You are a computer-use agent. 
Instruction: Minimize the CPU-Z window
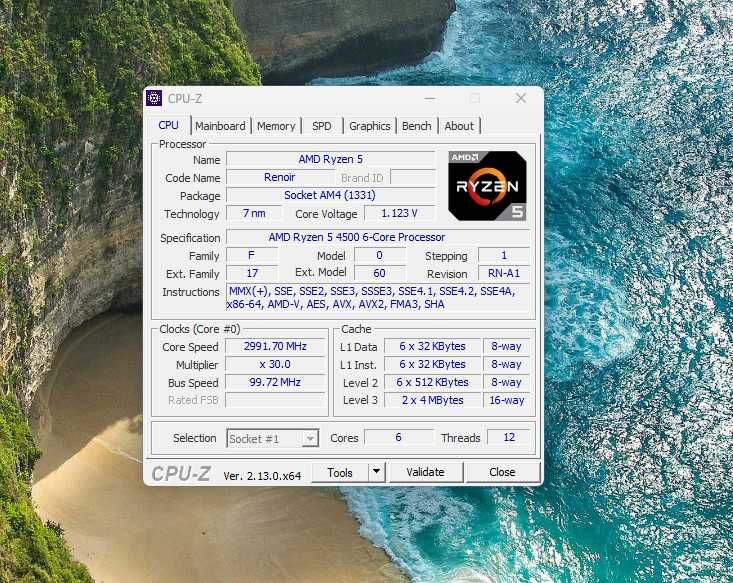pos(430,98)
